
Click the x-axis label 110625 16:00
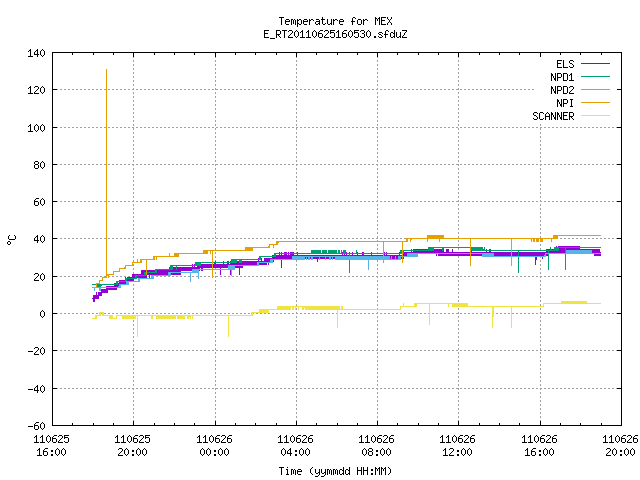point(51,446)
